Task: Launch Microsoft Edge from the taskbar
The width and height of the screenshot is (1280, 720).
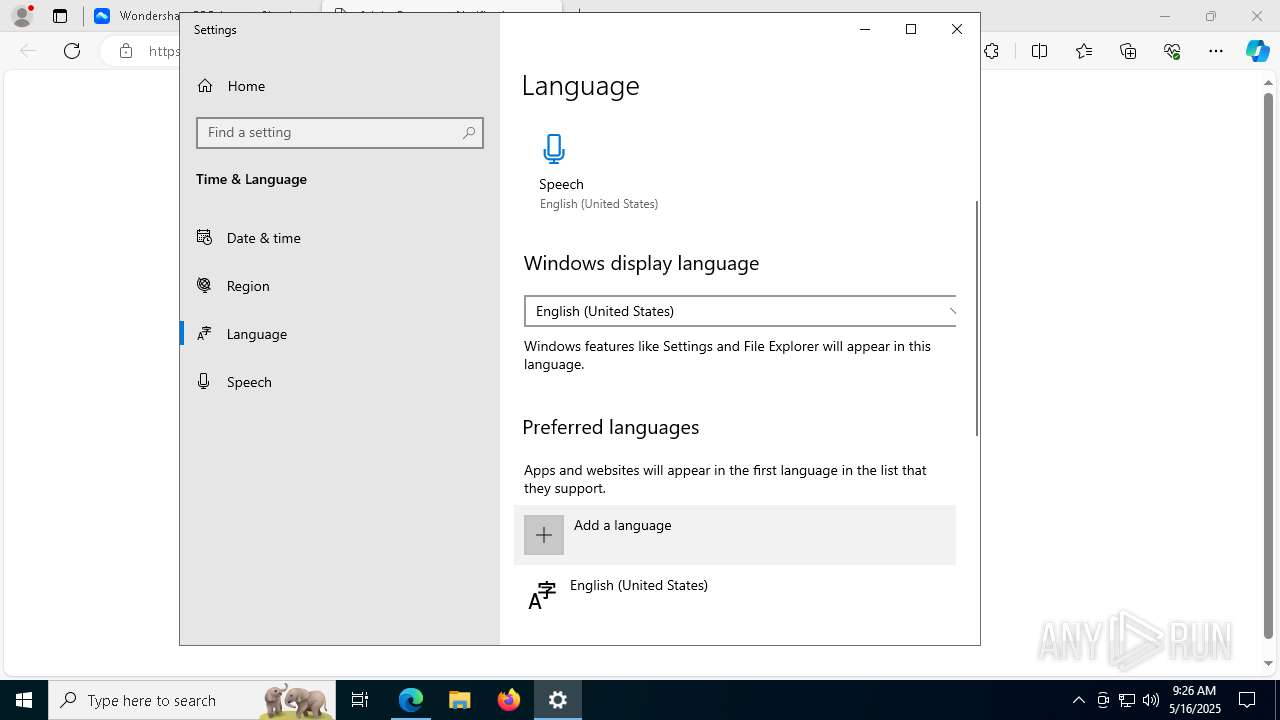Action: pos(411,700)
